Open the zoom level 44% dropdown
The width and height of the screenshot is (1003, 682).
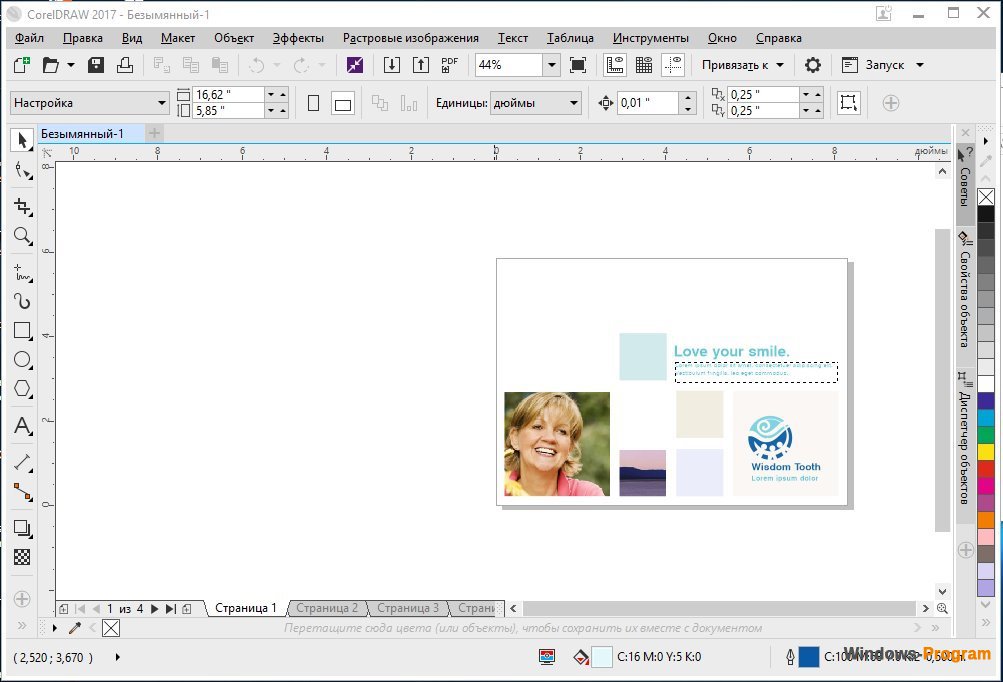coord(551,65)
